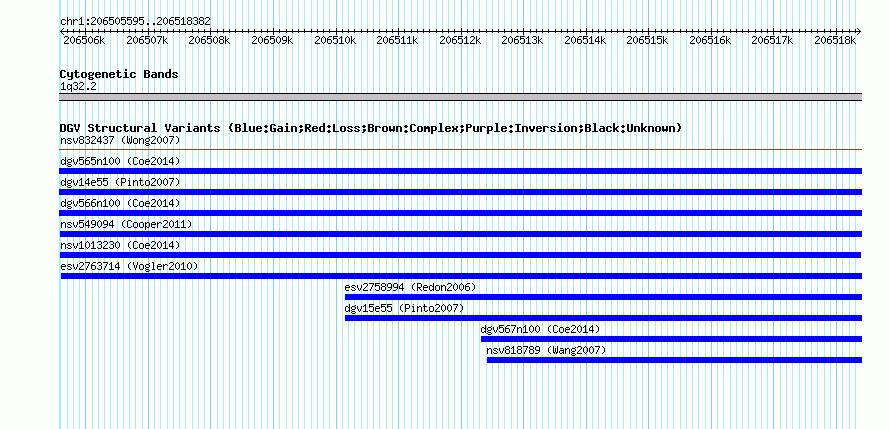Click the 206509k ruler tick label
This screenshot has height=429, width=890.
tap(272, 40)
